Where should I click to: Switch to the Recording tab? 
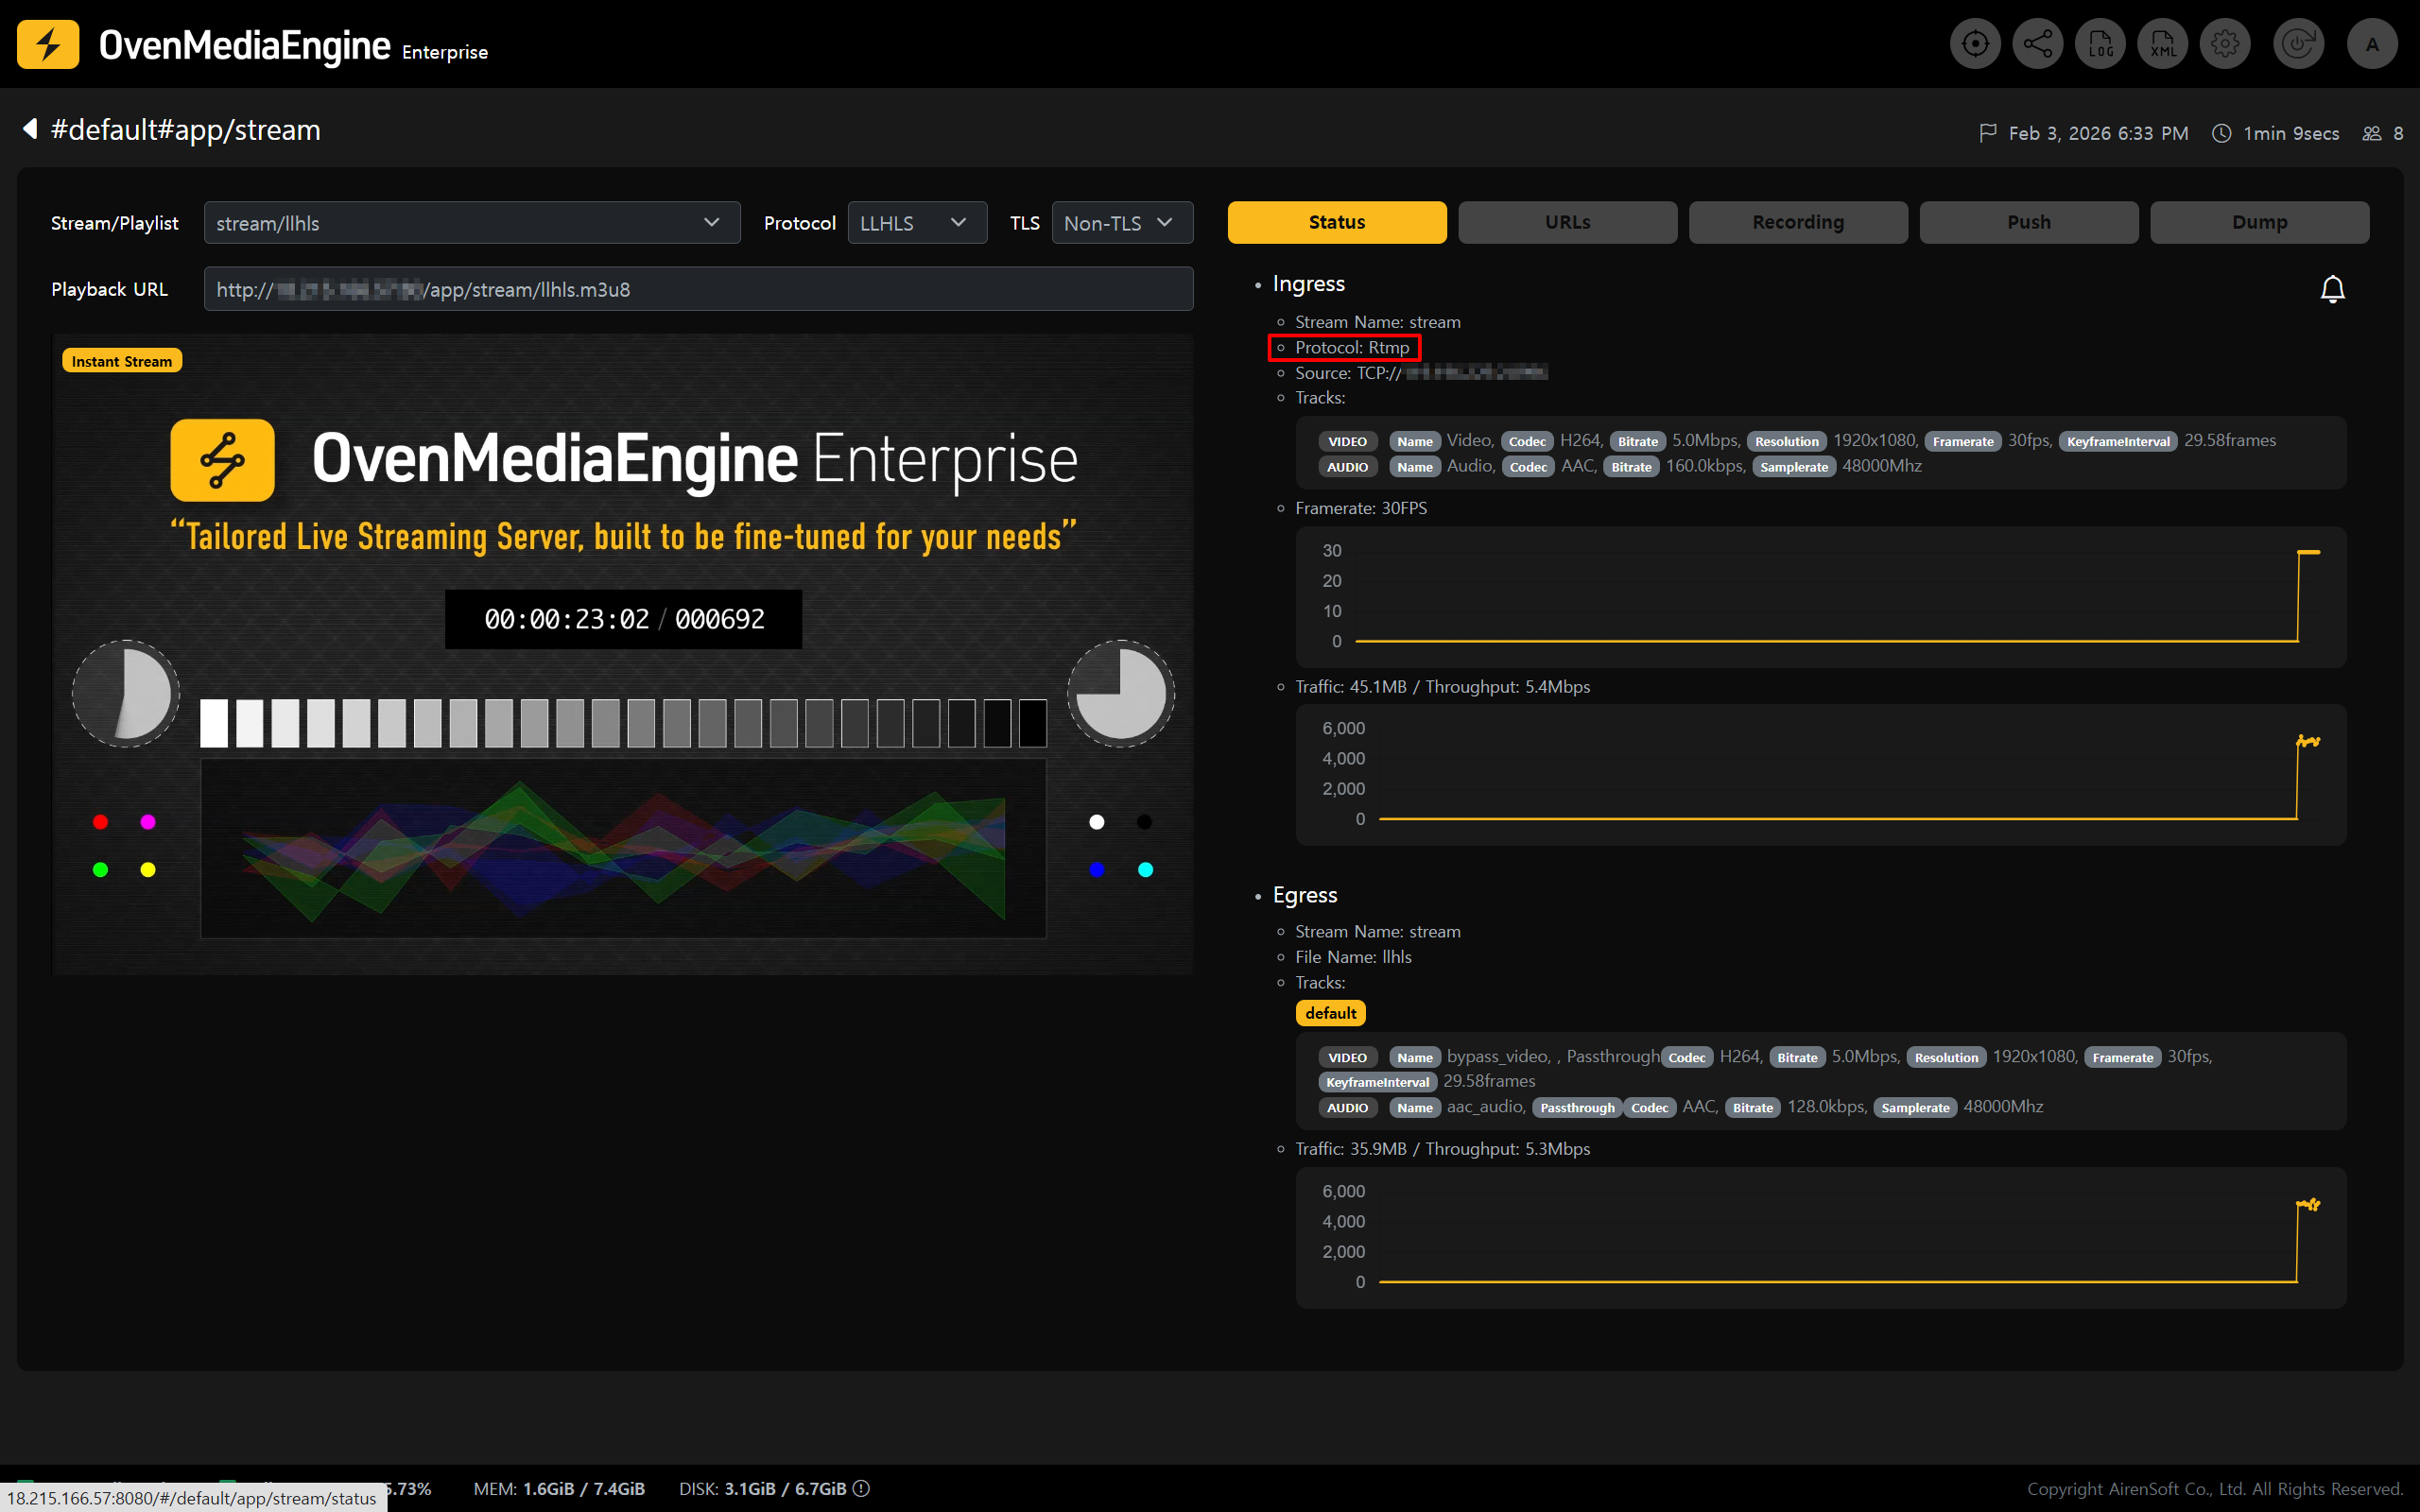tap(1797, 222)
